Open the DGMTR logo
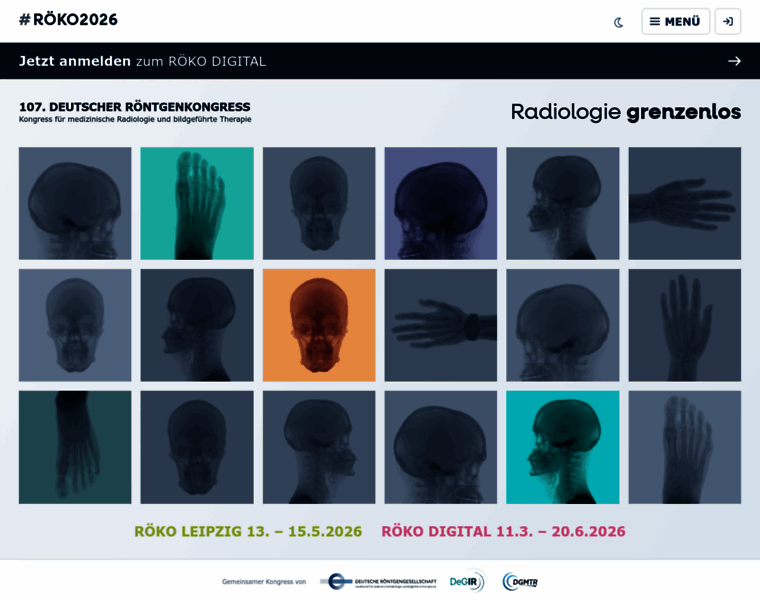 (x=520, y=582)
